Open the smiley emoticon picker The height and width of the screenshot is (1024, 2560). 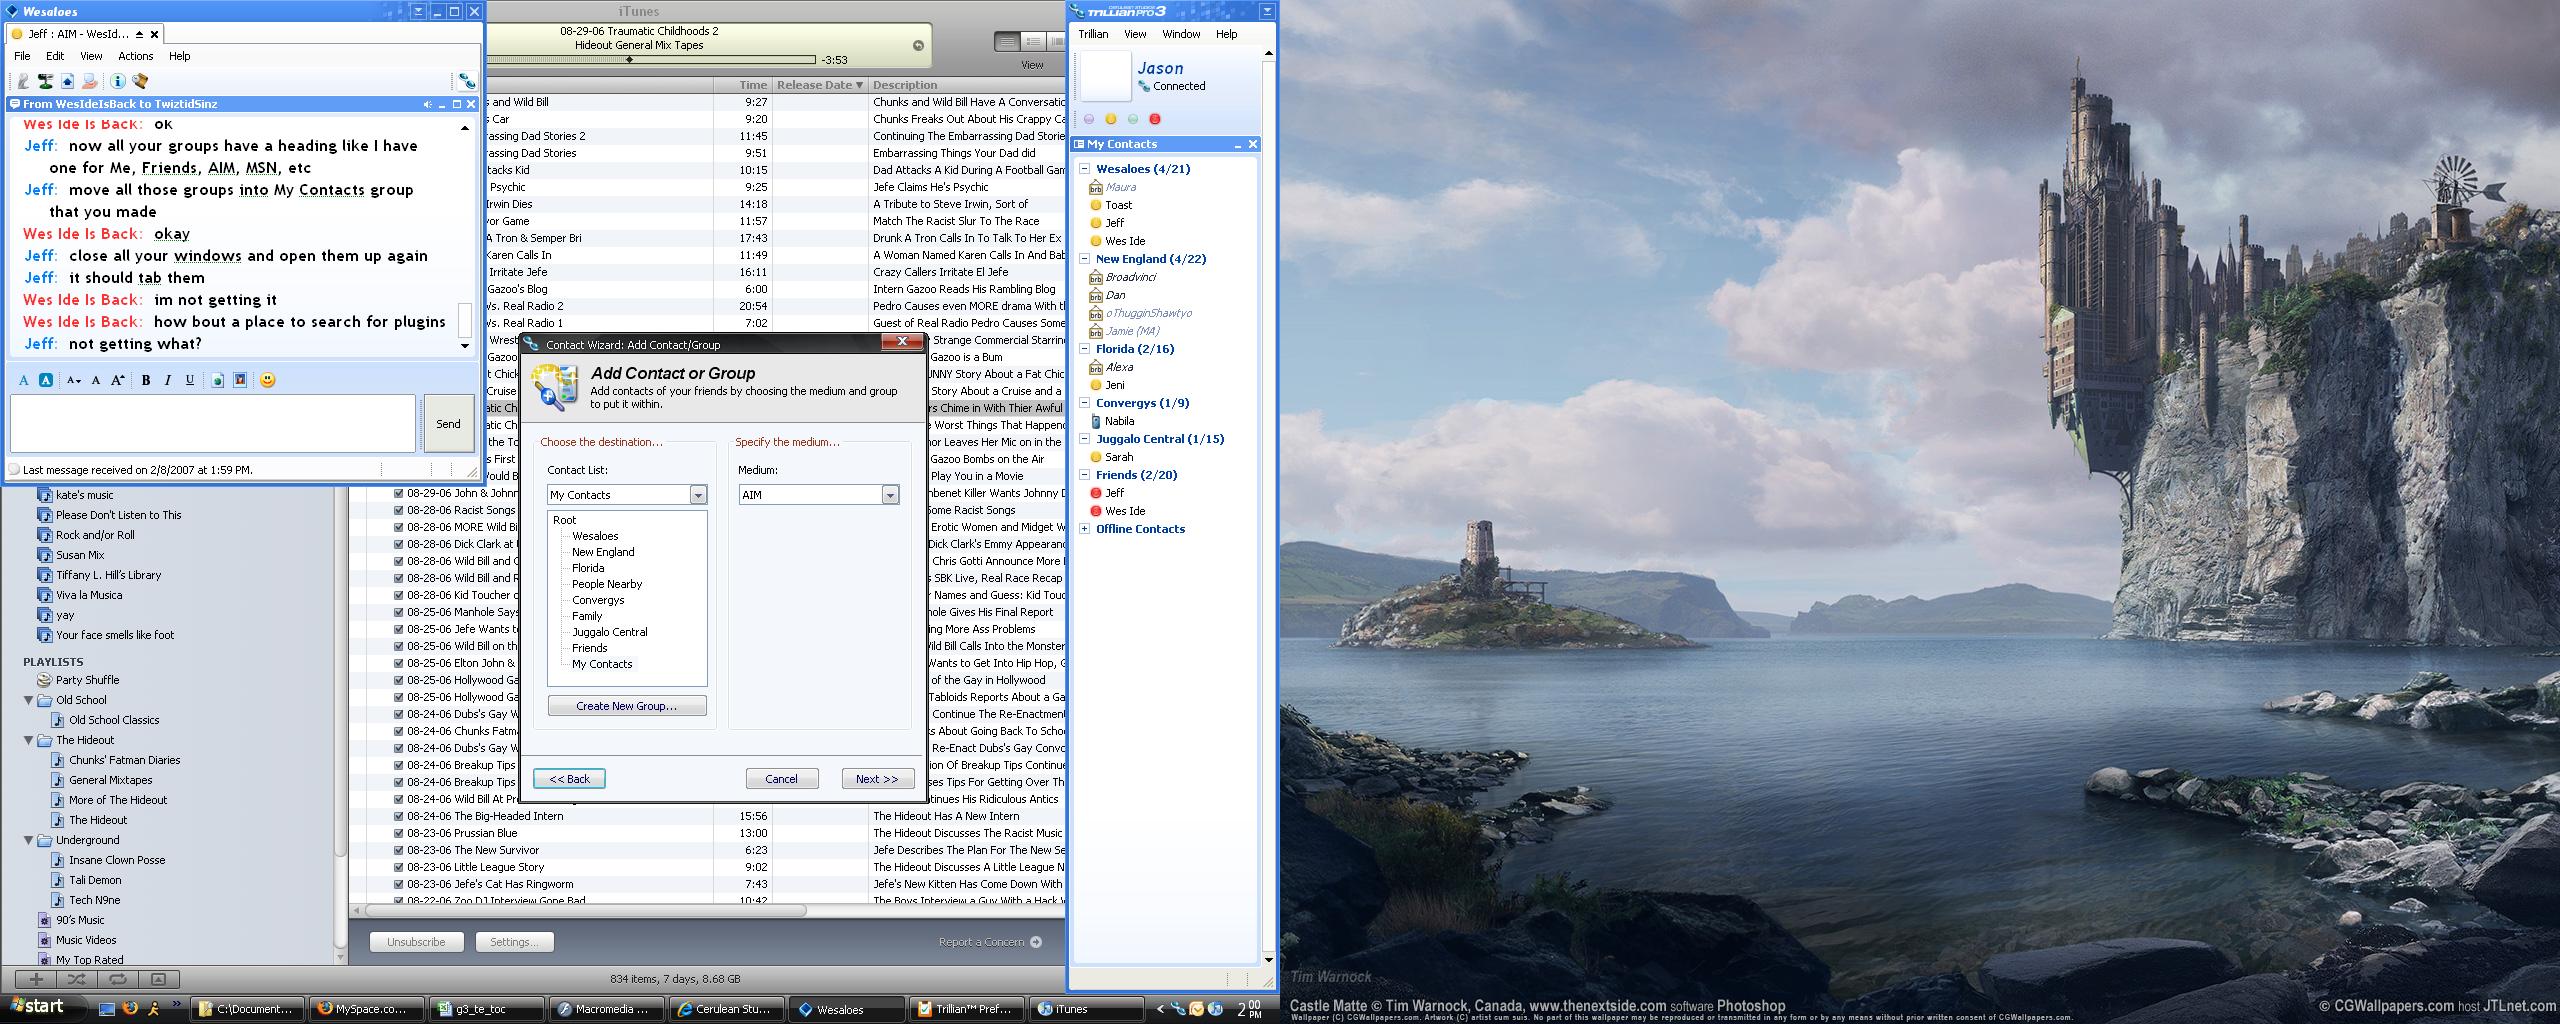pos(267,380)
